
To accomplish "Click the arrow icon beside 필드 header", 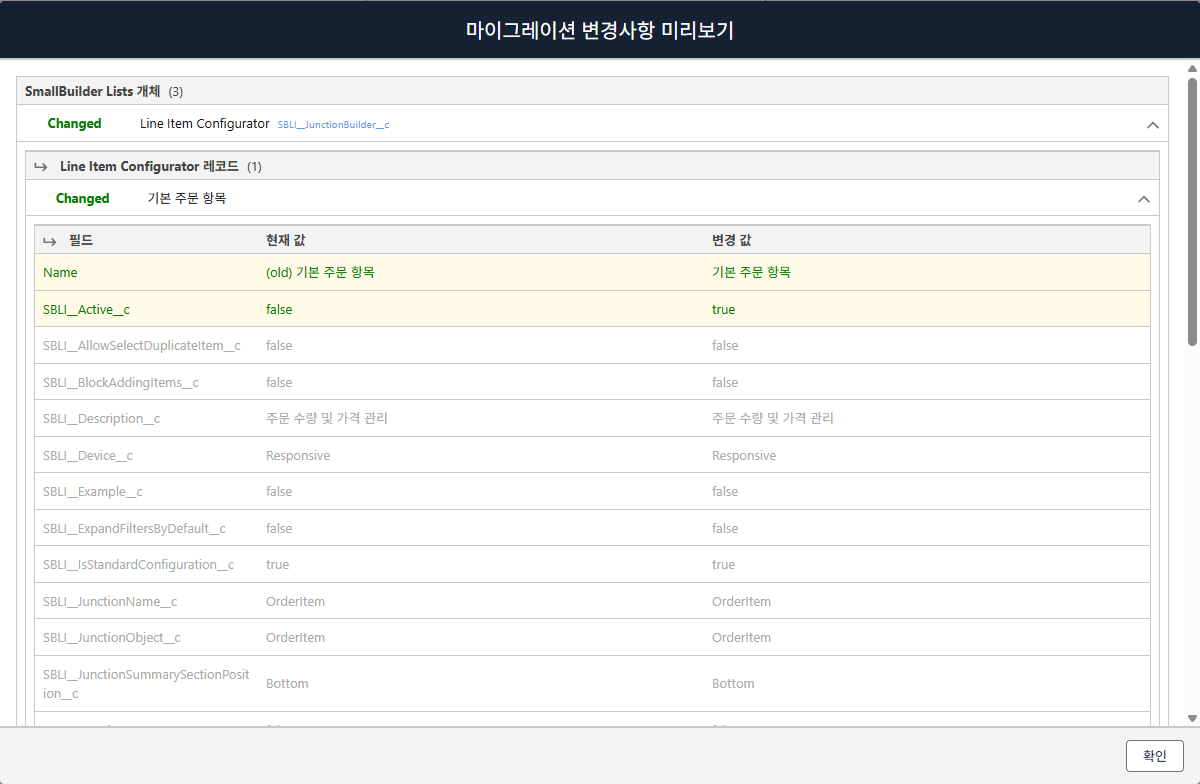I will (x=49, y=241).
